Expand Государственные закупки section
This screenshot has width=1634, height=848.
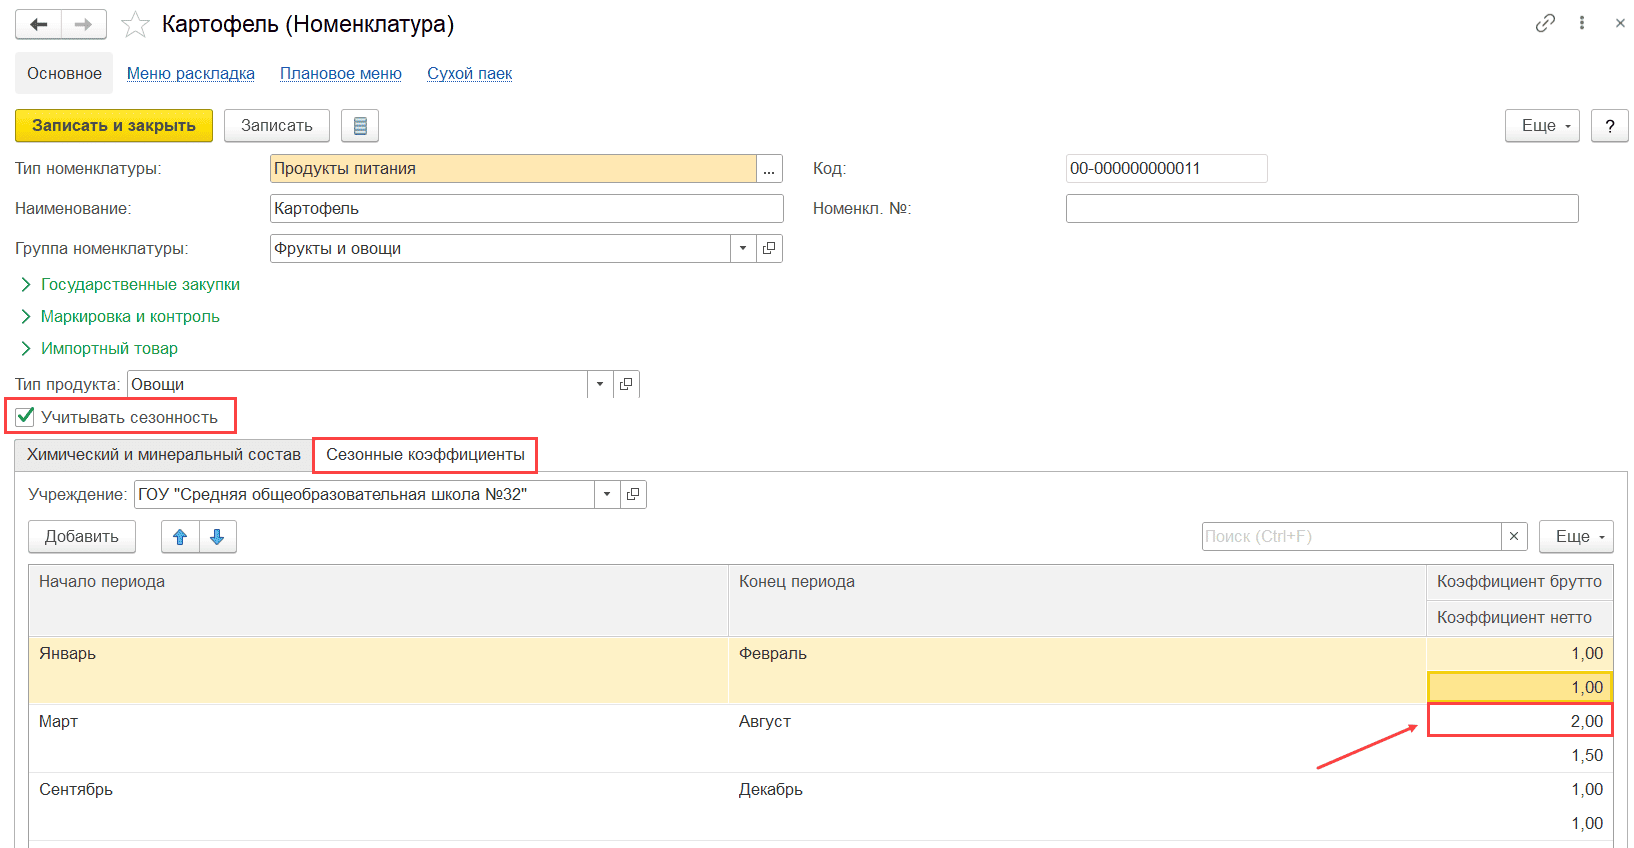[x=140, y=285]
